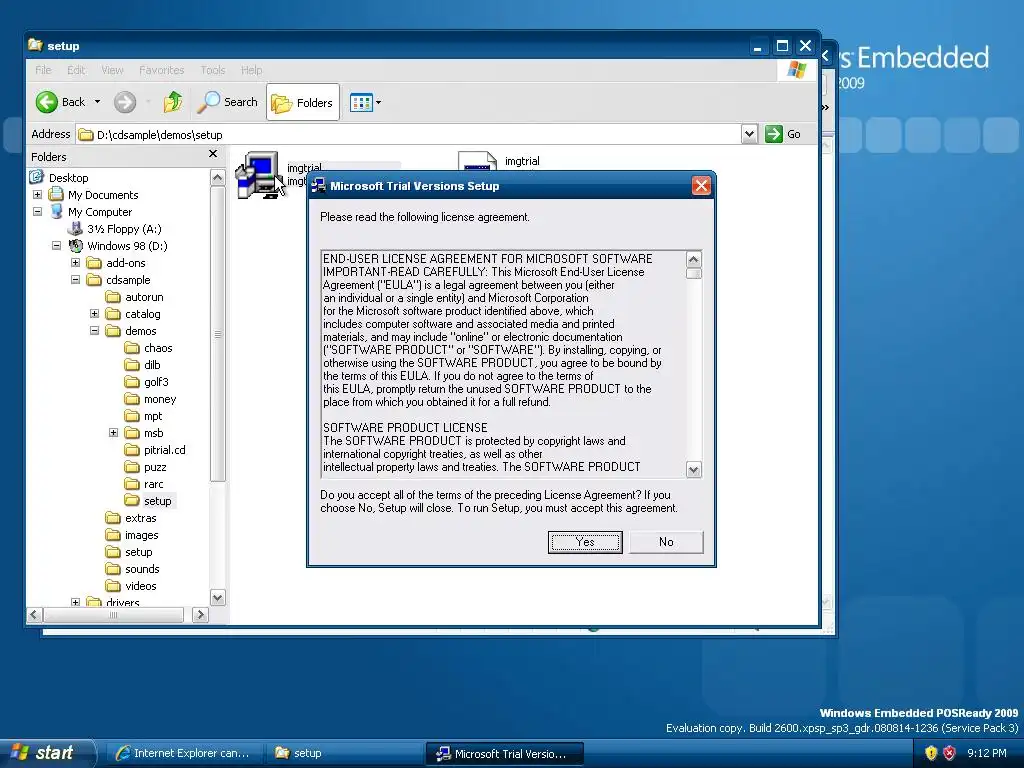Open the rarc folder

(153, 483)
